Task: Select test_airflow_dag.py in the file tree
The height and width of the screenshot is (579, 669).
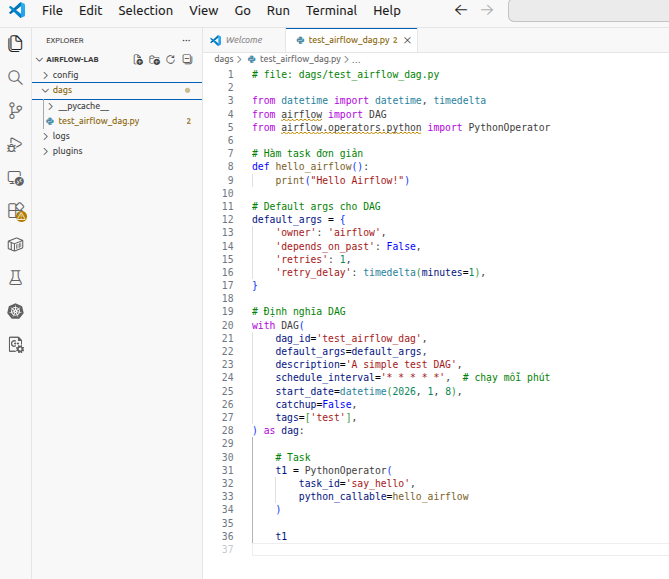Action: click(98, 121)
